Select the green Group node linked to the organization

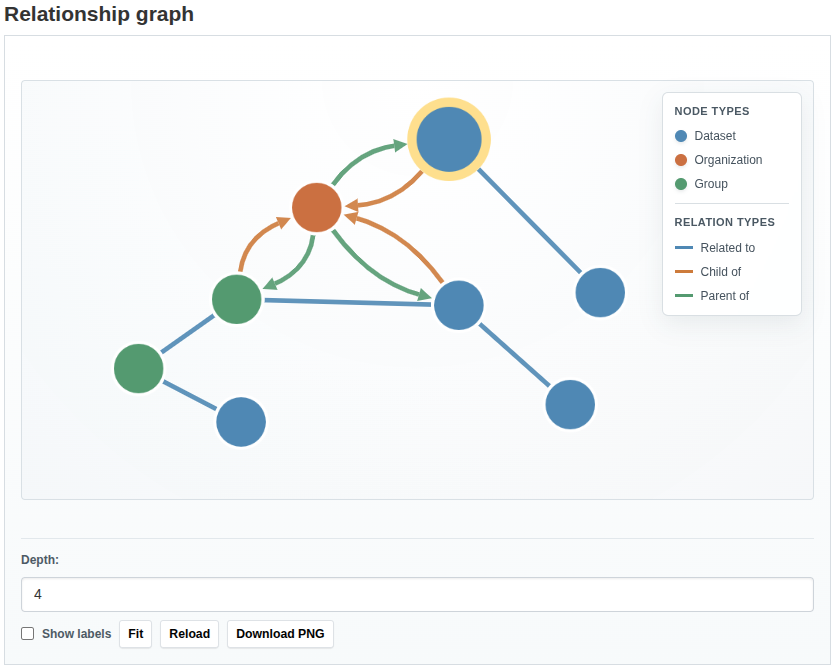[236, 299]
